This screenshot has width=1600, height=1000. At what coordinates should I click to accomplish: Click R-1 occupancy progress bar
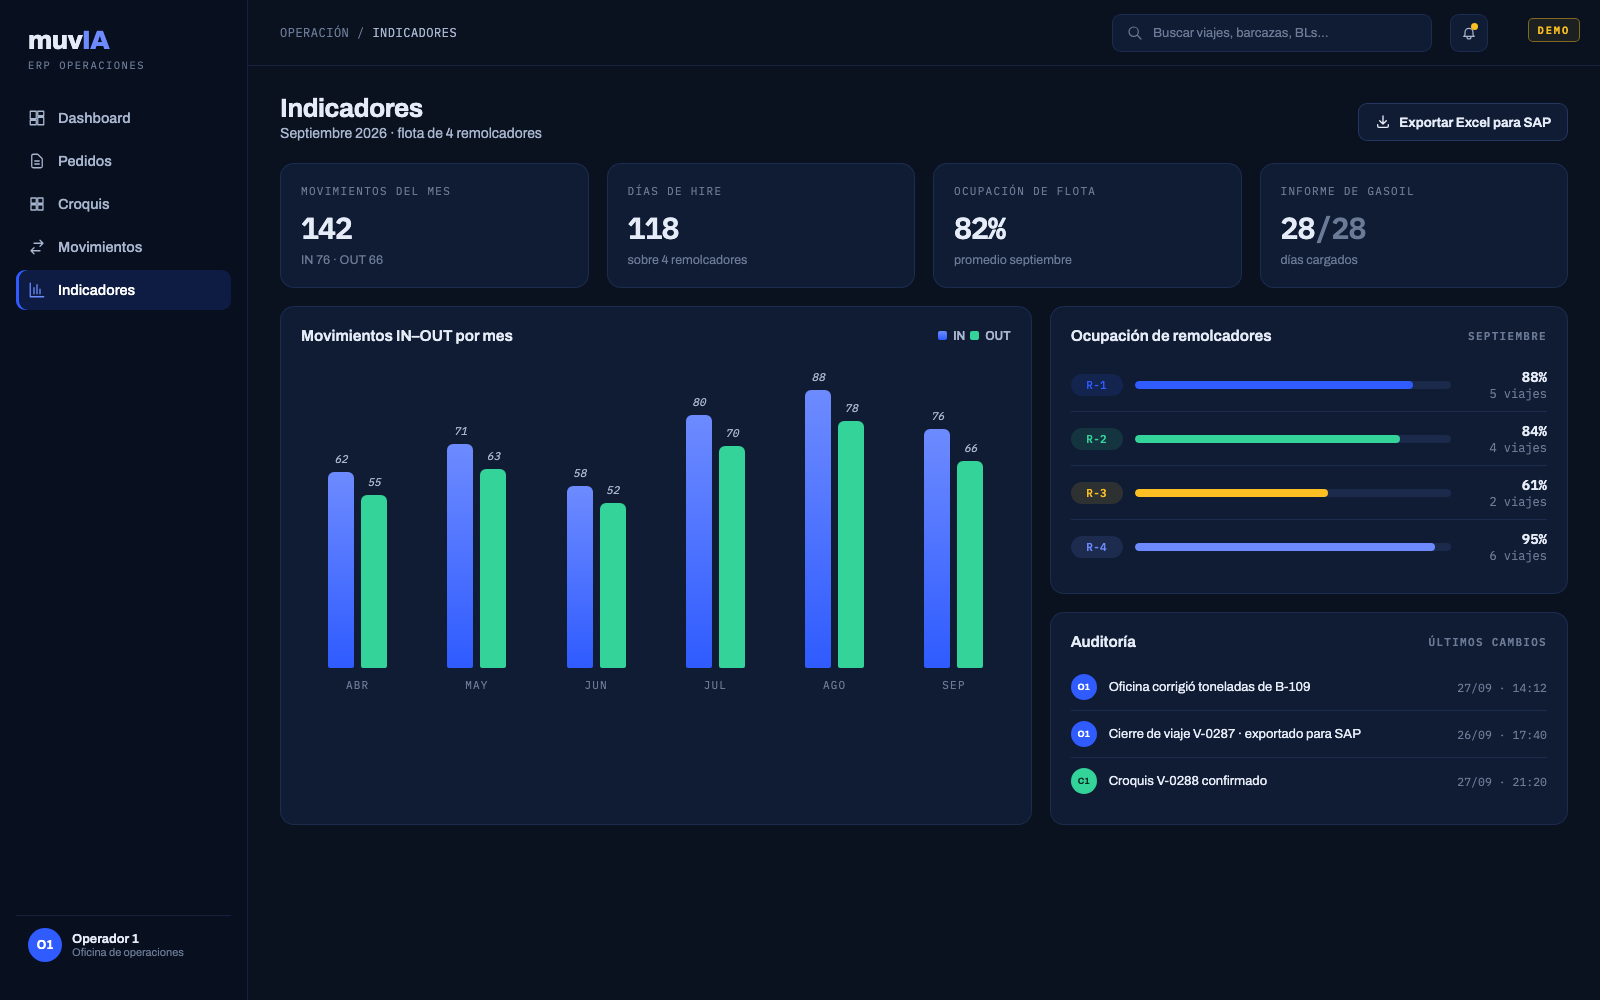[1292, 385]
